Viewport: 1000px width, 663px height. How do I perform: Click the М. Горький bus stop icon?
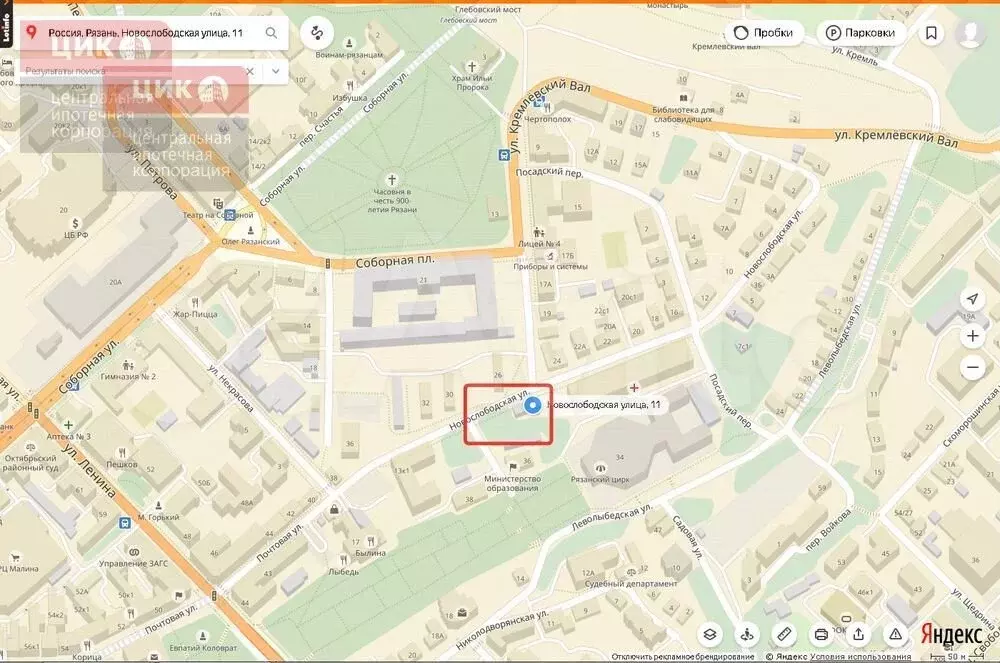click(125, 523)
